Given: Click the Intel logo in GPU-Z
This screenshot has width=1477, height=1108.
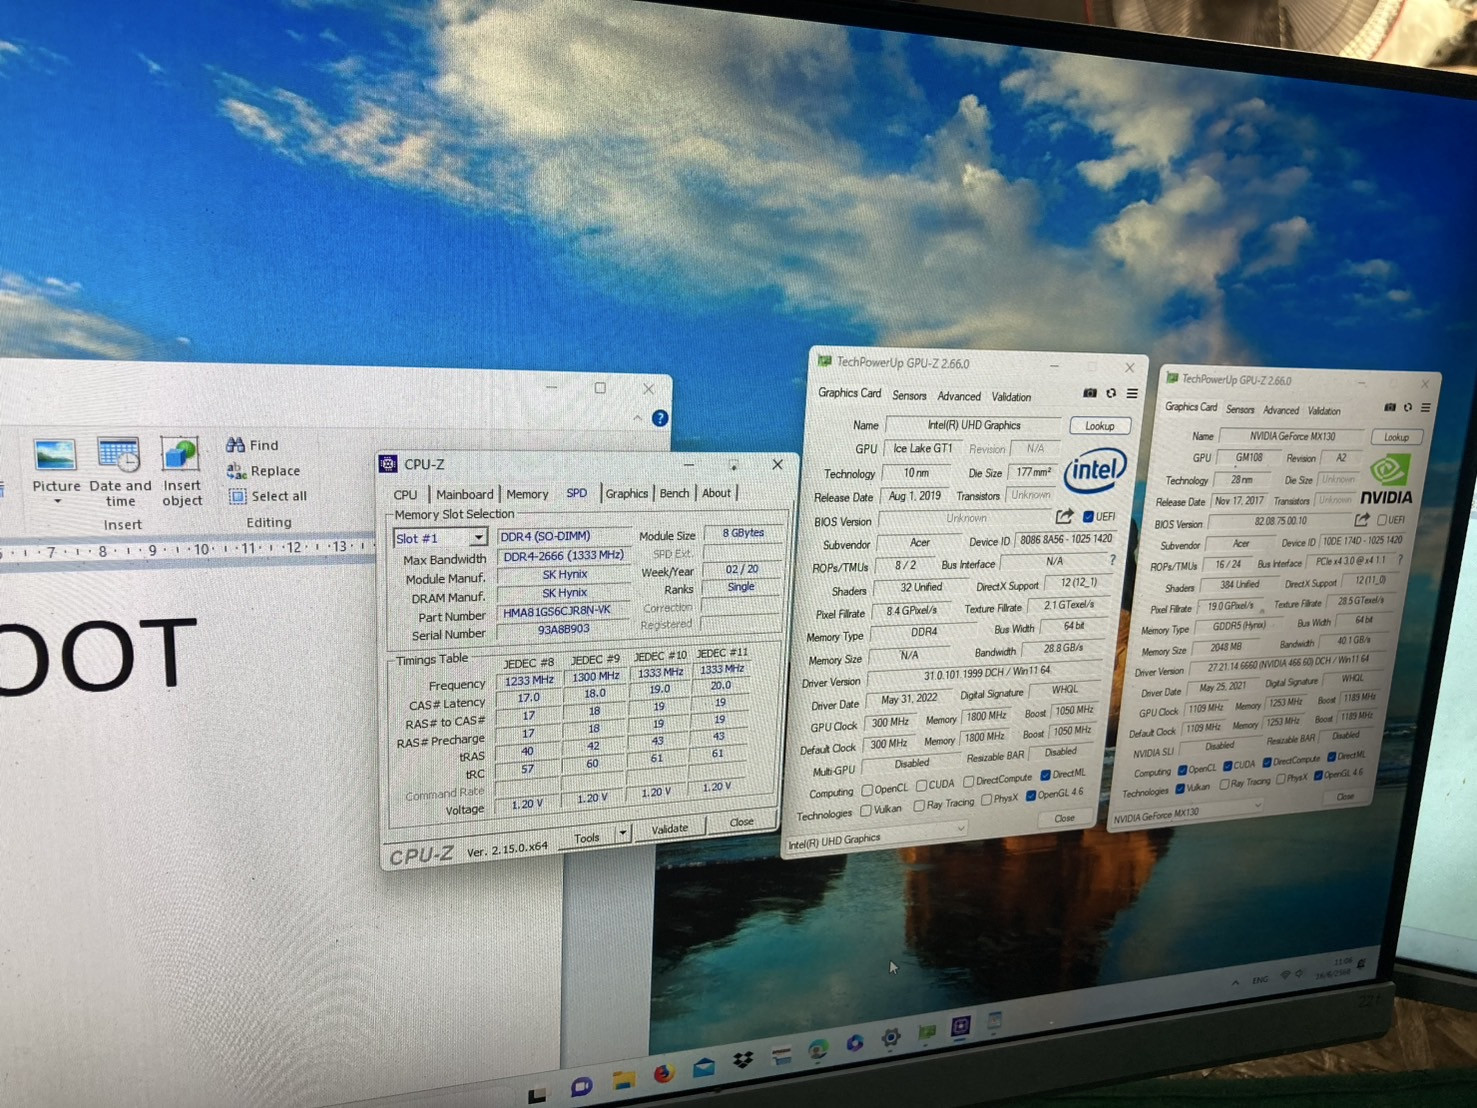Looking at the screenshot, I should 1095,470.
